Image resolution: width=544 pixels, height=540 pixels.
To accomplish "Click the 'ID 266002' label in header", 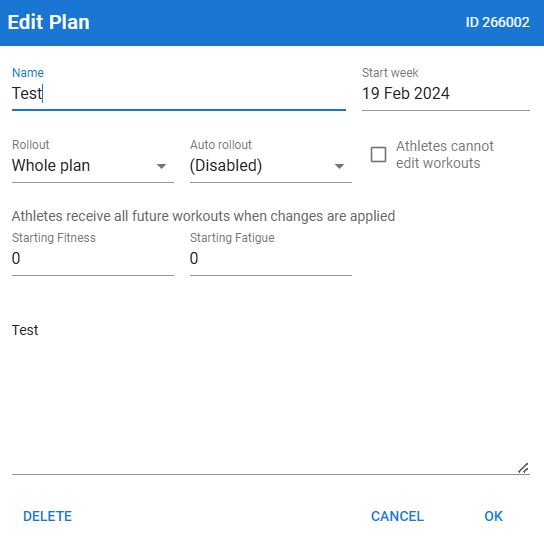I will click(498, 23).
